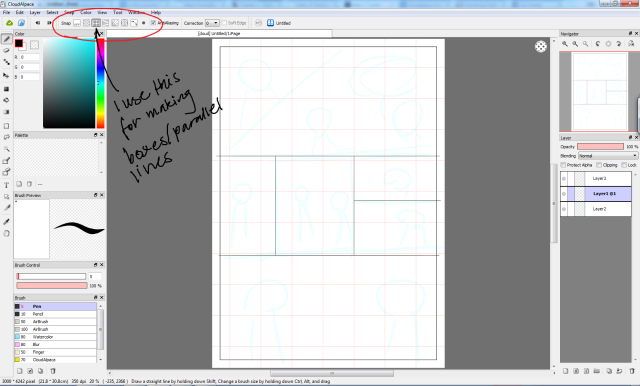Enable parallel line snap icon
This screenshot has width=640, height=386.
87,23
